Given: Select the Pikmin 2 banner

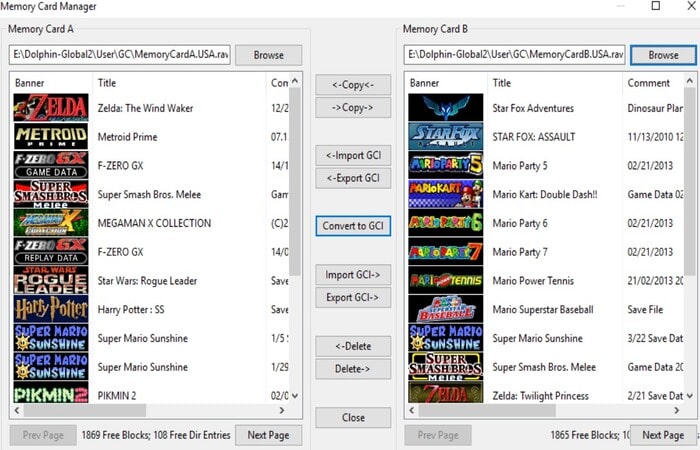Looking at the screenshot, I should [51, 393].
